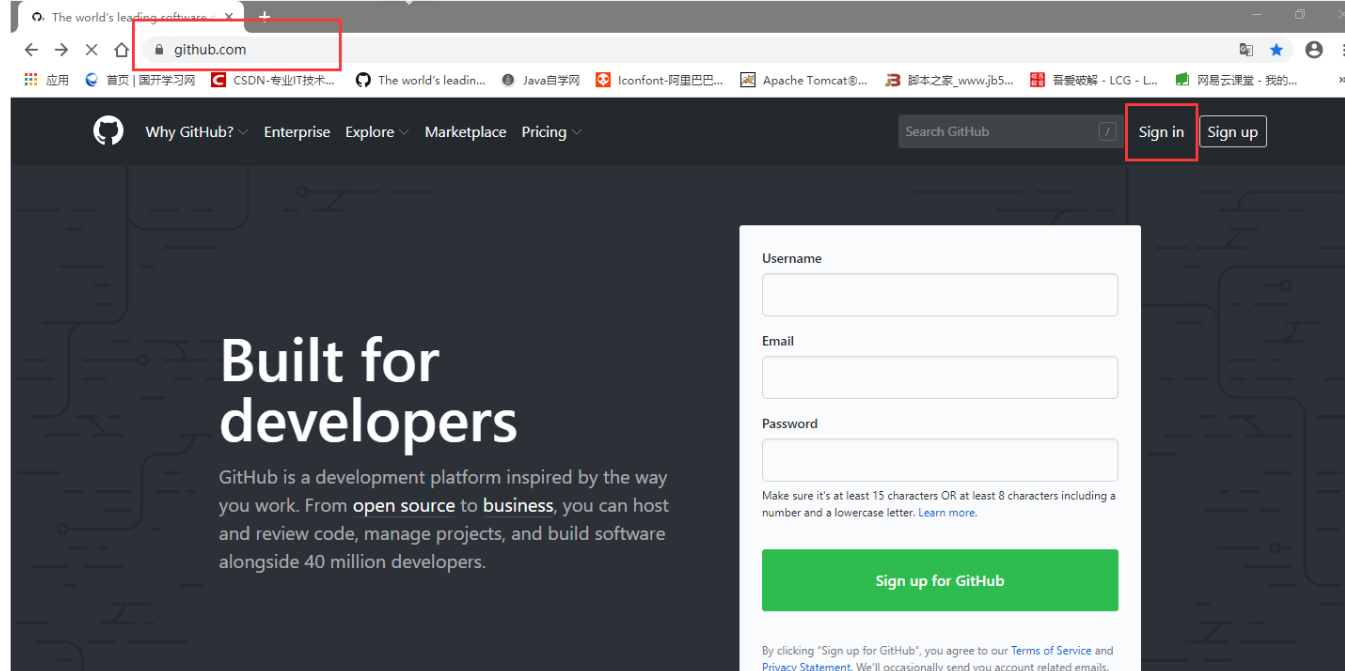The height and width of the screenshot is (671, 1345).
Task: Open The world's leadin... GitHub bookmark
Action: pyautogui.click(x=421, y=80)
